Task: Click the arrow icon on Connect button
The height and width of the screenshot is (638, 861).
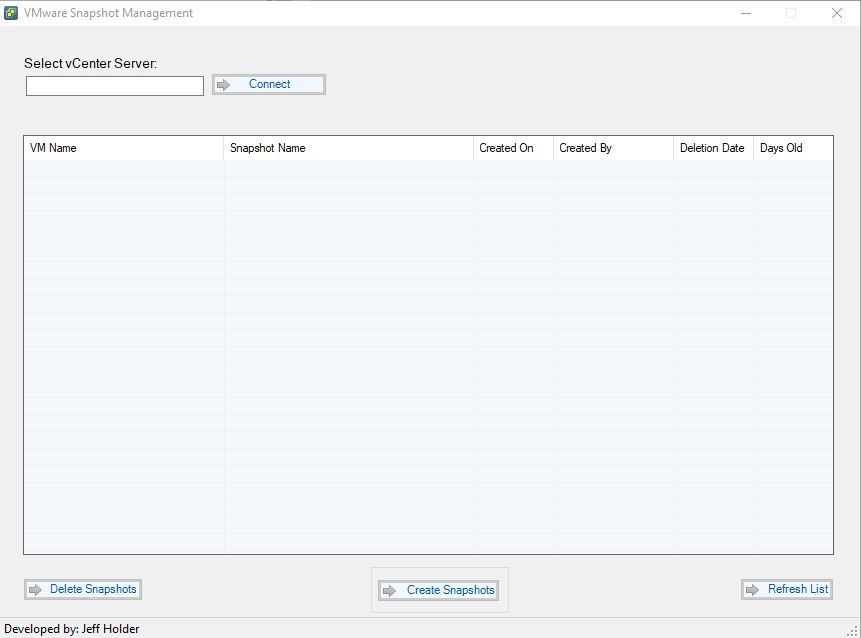Action: [x=224, y=85]
